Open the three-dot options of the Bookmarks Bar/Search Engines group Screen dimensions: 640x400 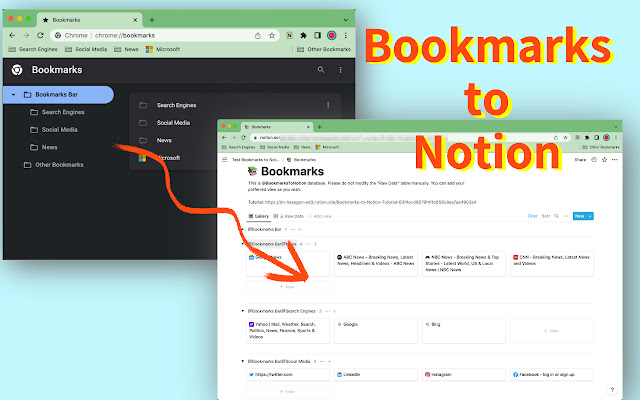click(x=327, y=311)
